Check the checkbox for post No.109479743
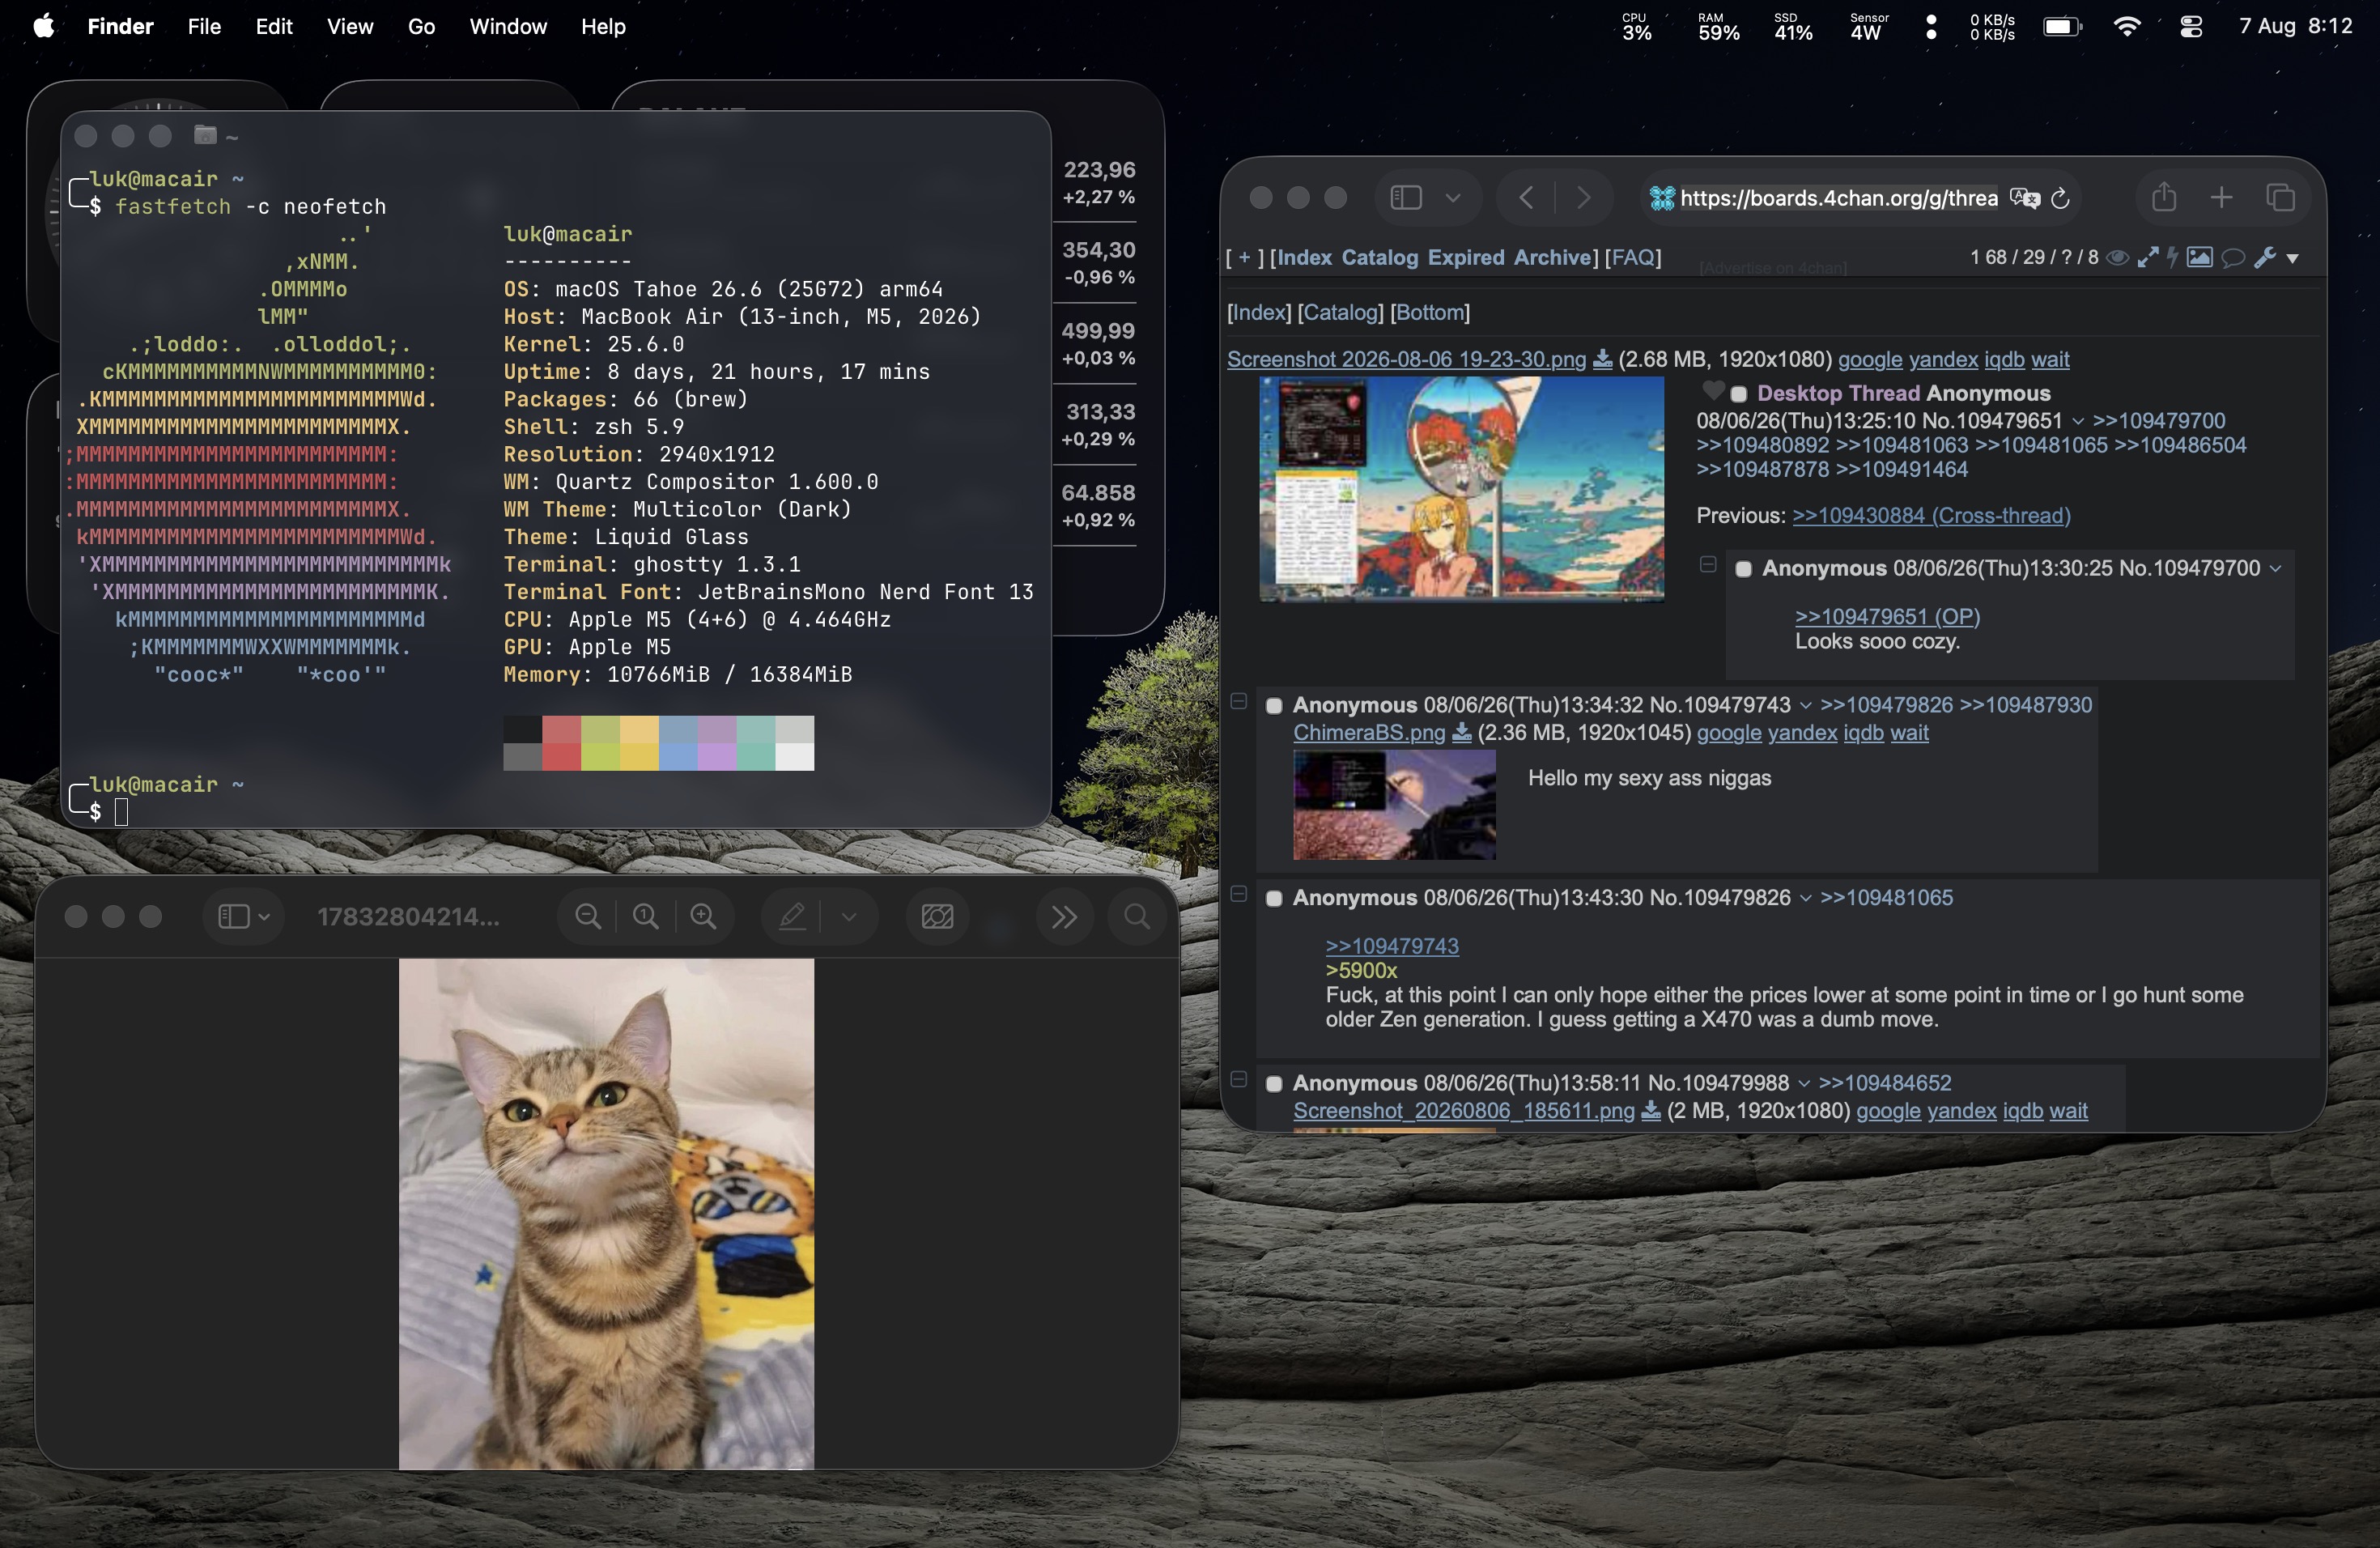2380x1548 pixels. pyautogui.click(x=1274, y=706)
